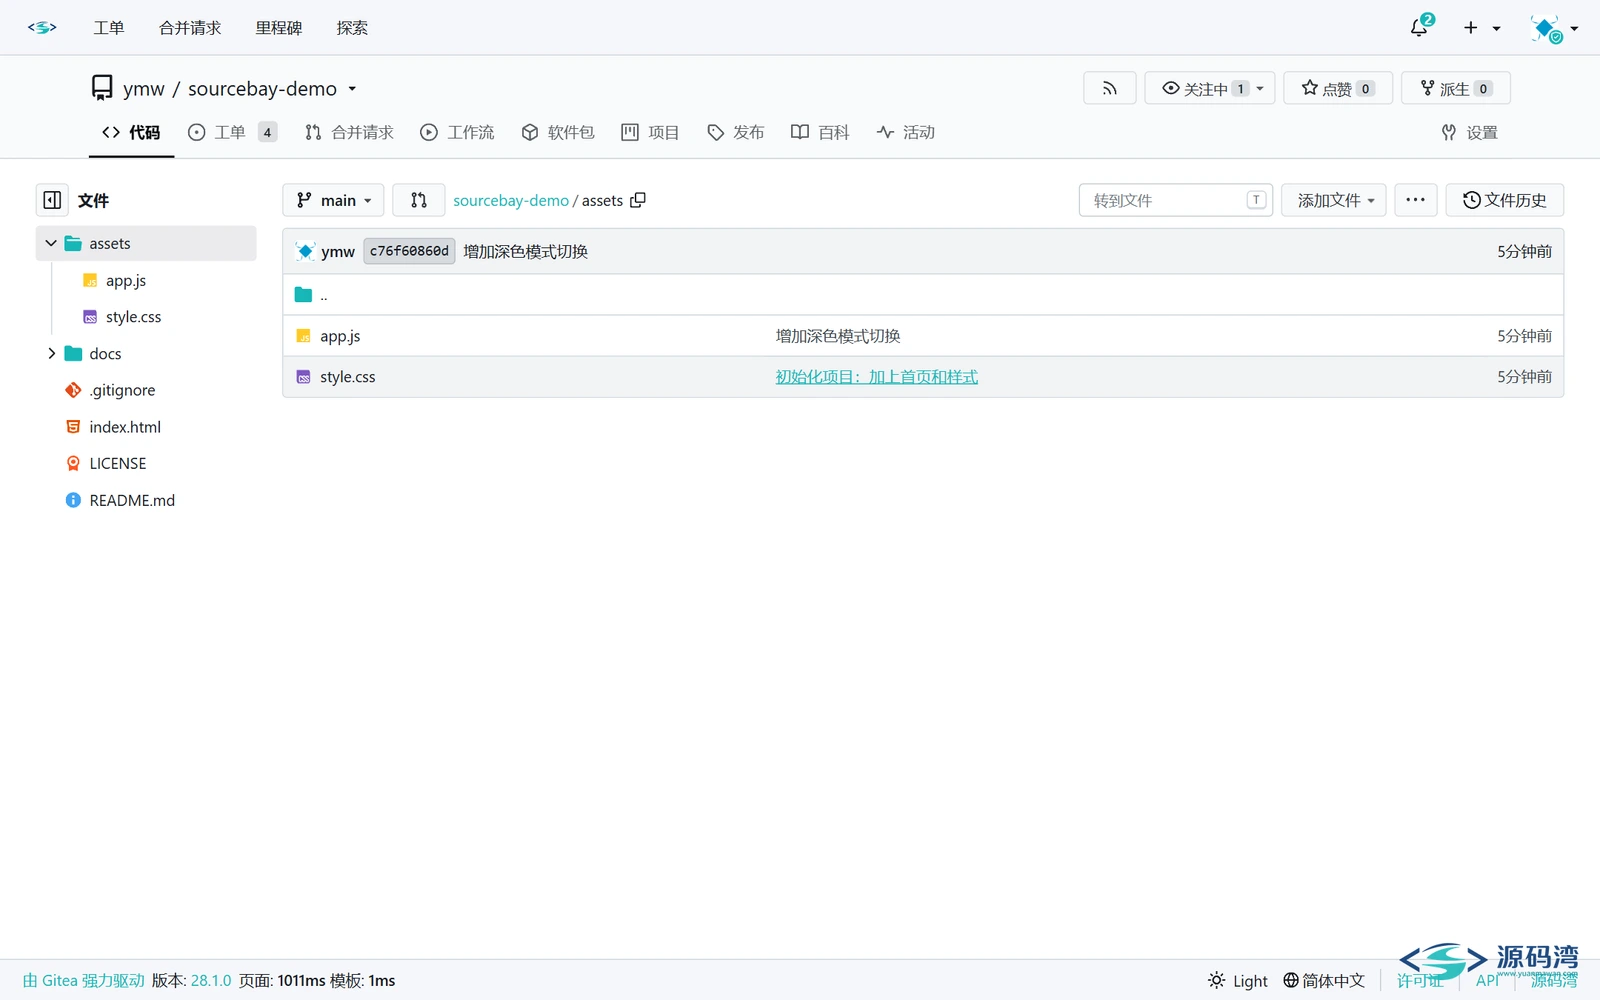Screen dimensions: 1600x1000
Task: Switch to the repository 合并请求 tab
Action: (350, 132)
